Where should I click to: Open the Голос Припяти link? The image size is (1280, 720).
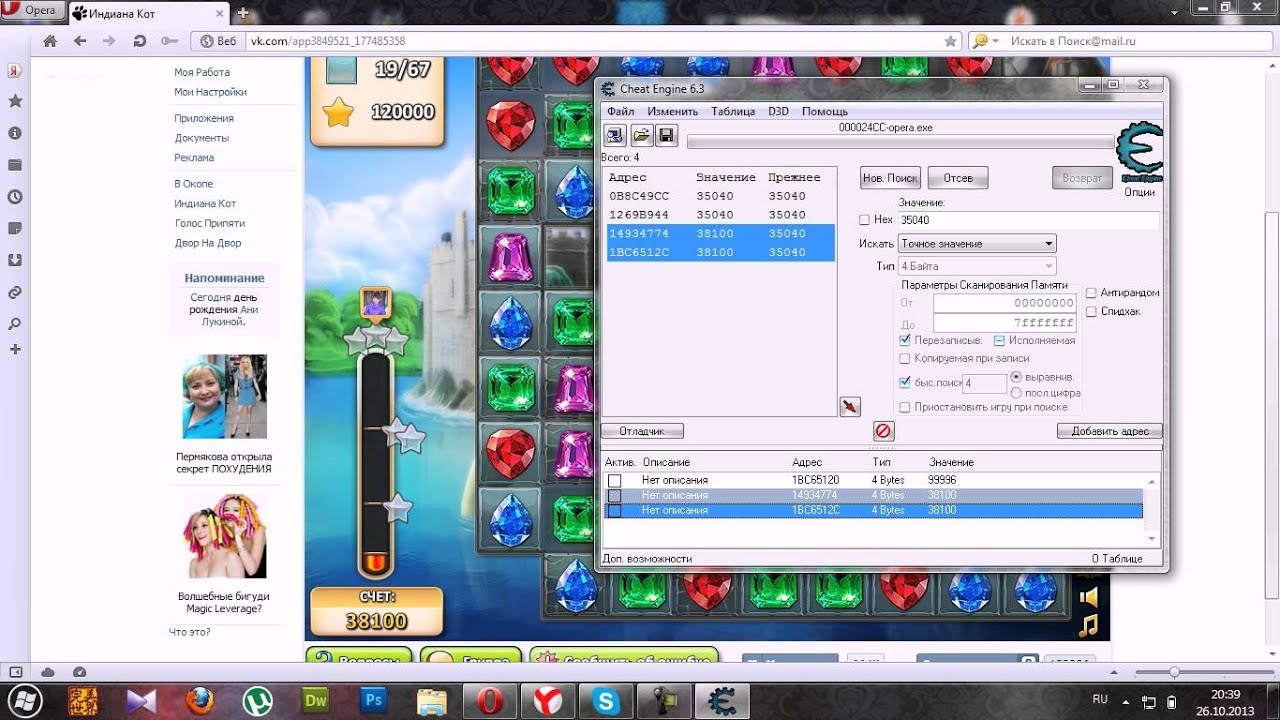point(209,223)
